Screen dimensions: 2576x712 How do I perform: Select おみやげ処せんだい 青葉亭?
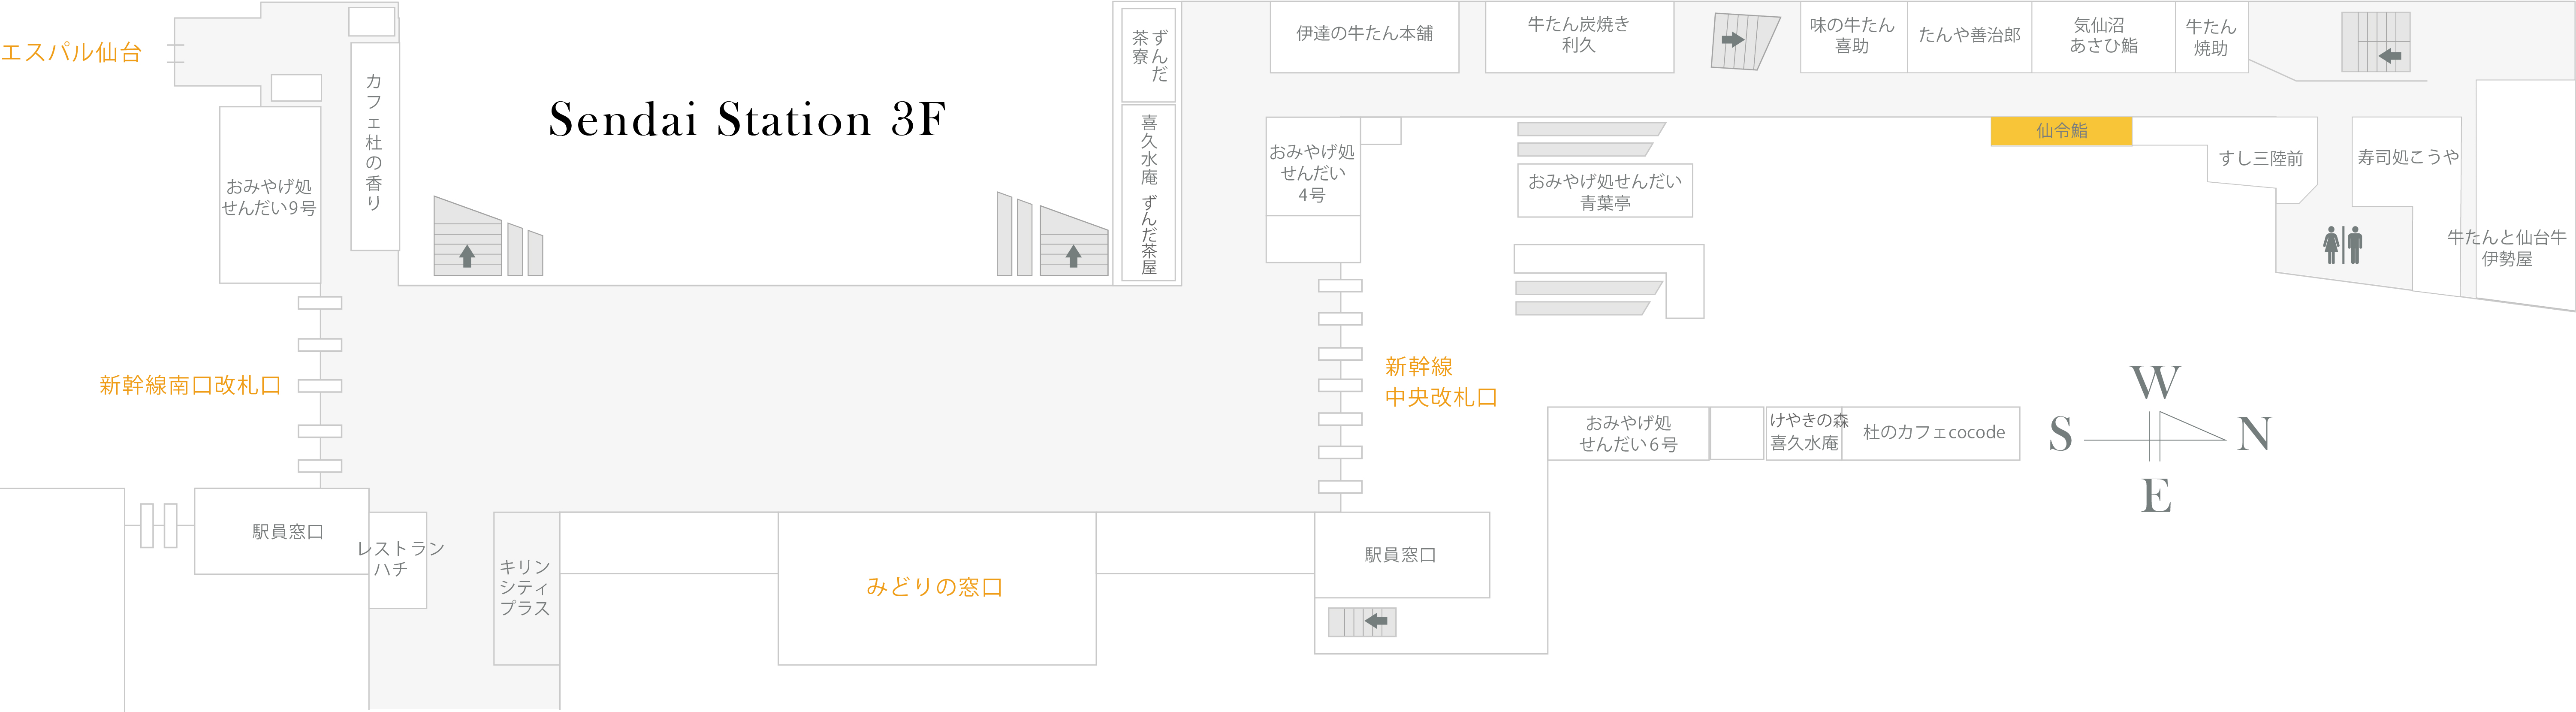click(1605, 191)
